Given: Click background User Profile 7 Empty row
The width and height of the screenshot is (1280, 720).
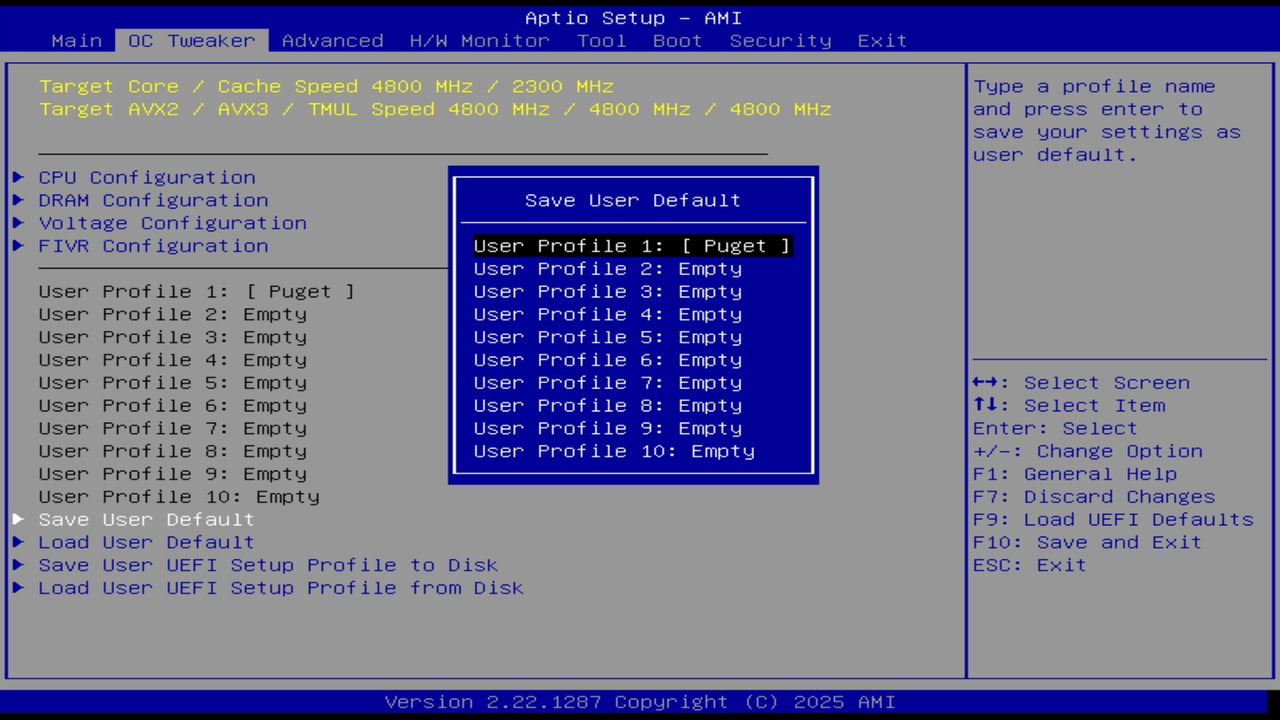Looking at the screenshot, I should 173,428.
